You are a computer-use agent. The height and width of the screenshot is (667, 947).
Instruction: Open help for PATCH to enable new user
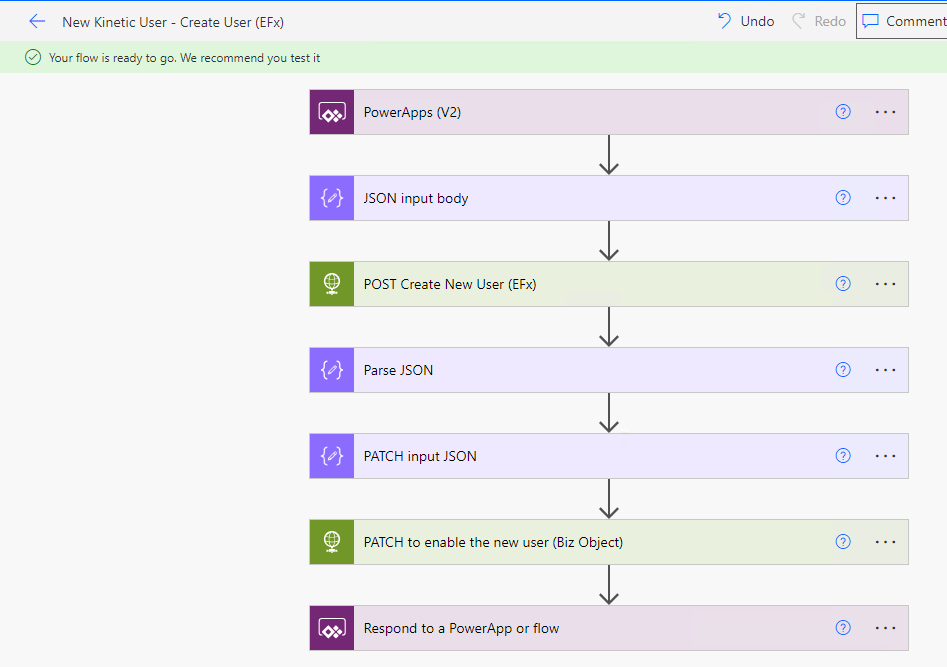click(x=843, y=541)
